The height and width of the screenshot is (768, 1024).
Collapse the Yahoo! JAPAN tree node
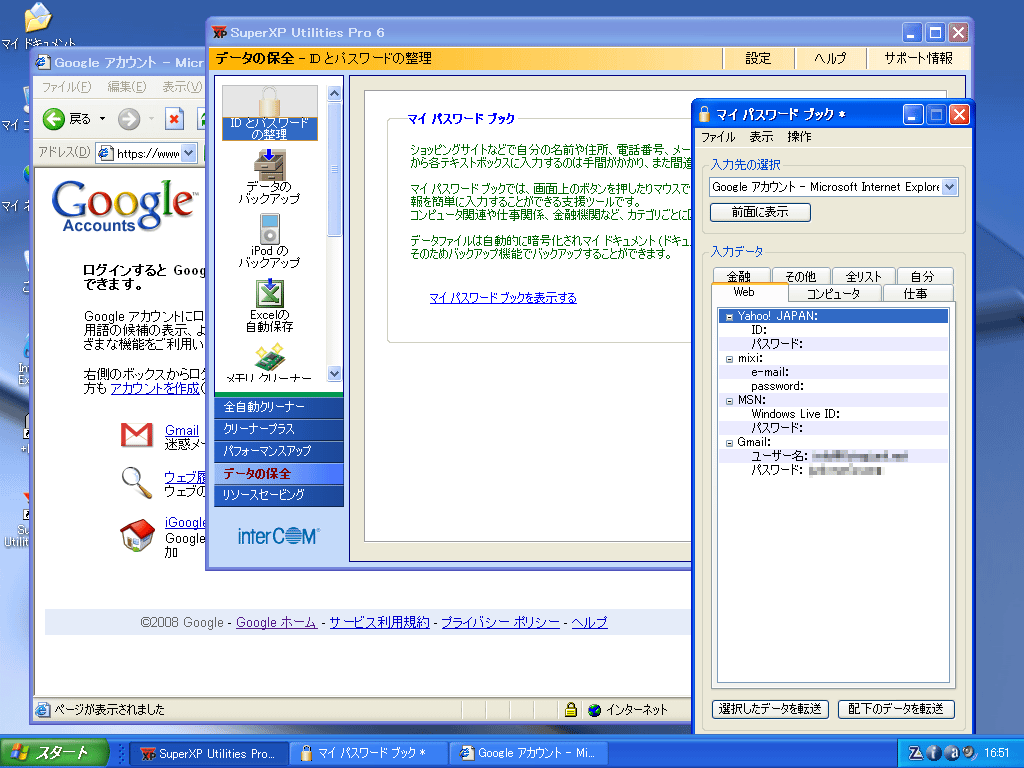tap(729, 317)
